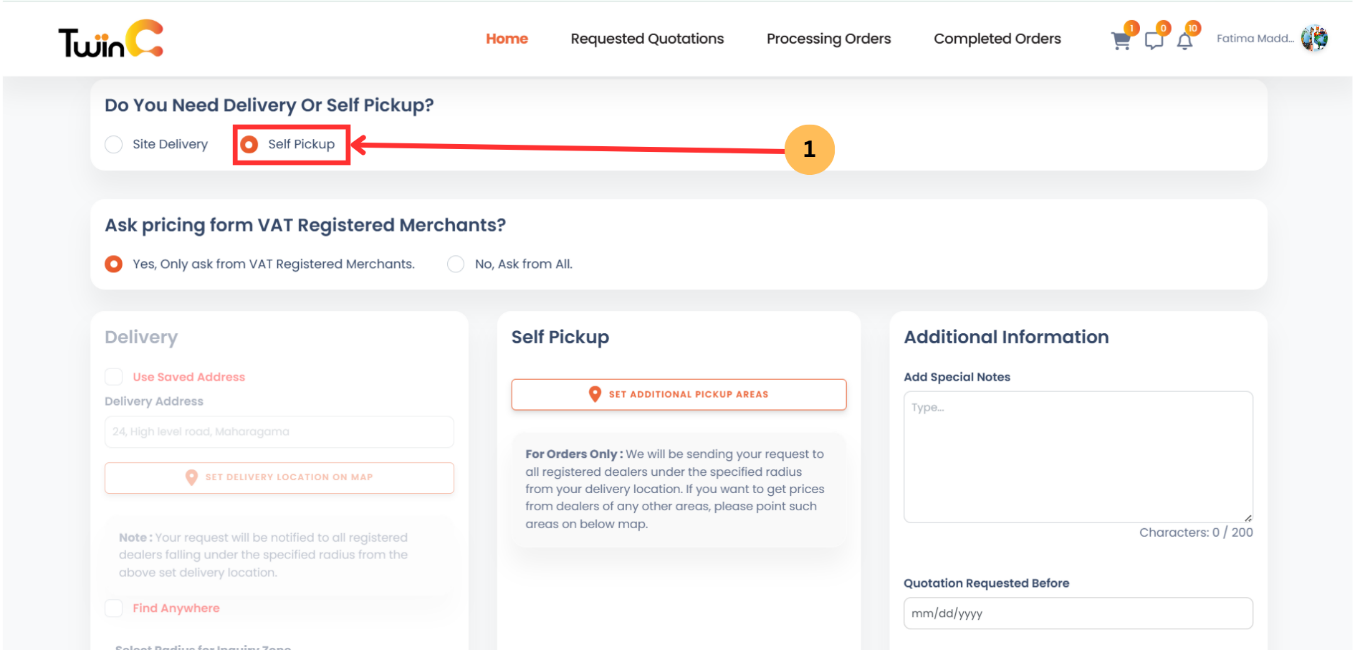Click the Add Special Notes text area
1355x650 pixels.
tap(1078, 455)
